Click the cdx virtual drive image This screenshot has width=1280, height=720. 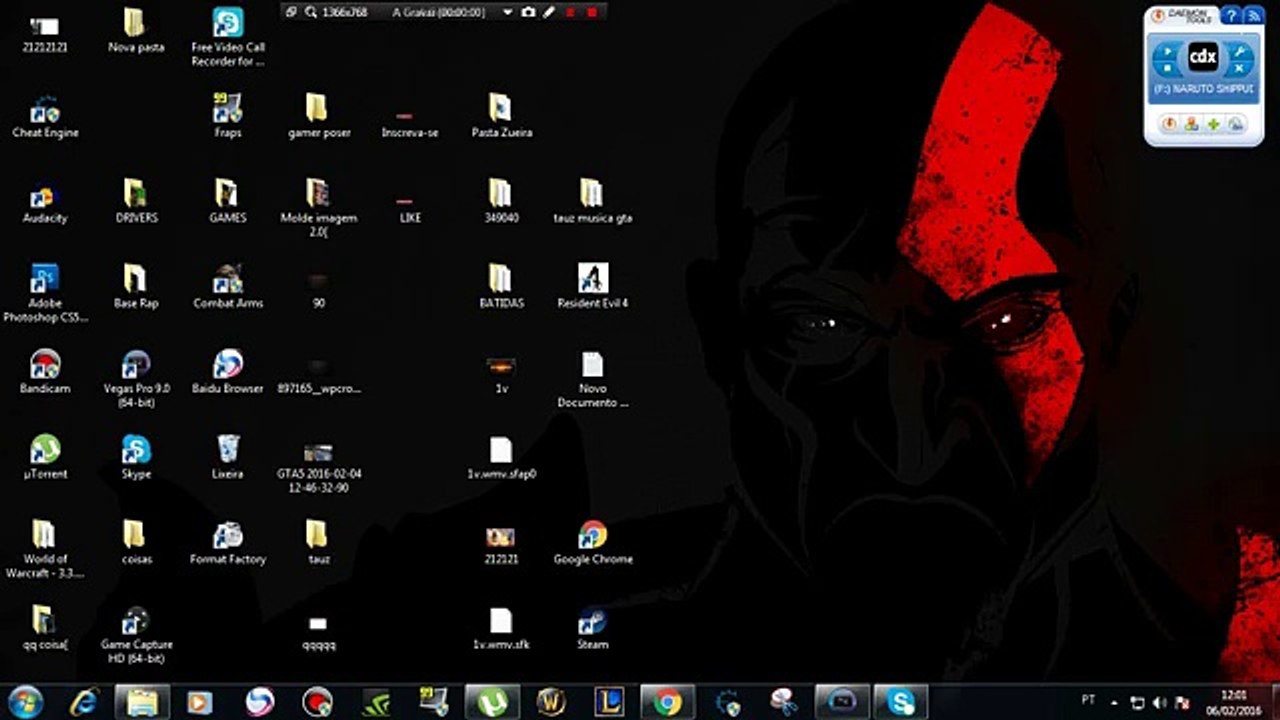point(1202,58)
